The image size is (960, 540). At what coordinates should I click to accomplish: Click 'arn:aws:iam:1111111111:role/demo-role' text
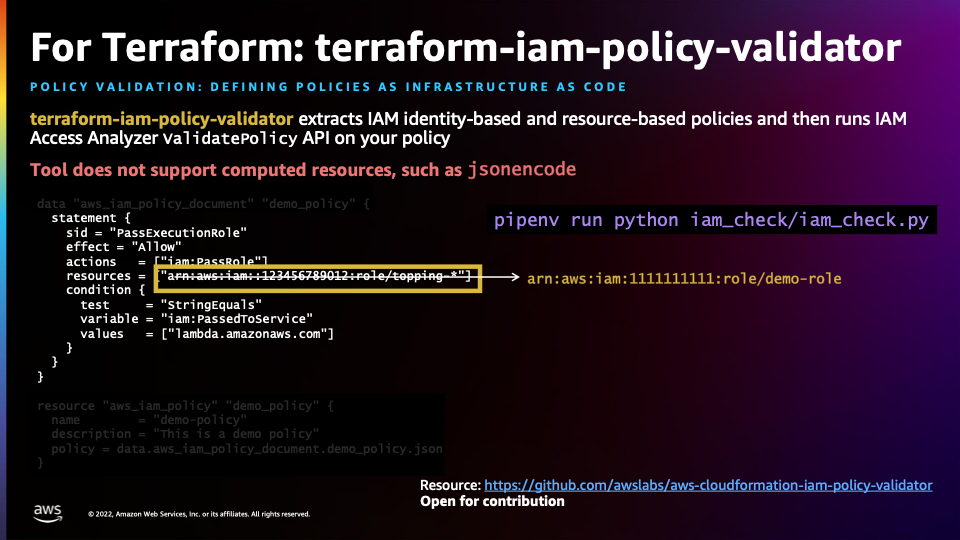684,279
